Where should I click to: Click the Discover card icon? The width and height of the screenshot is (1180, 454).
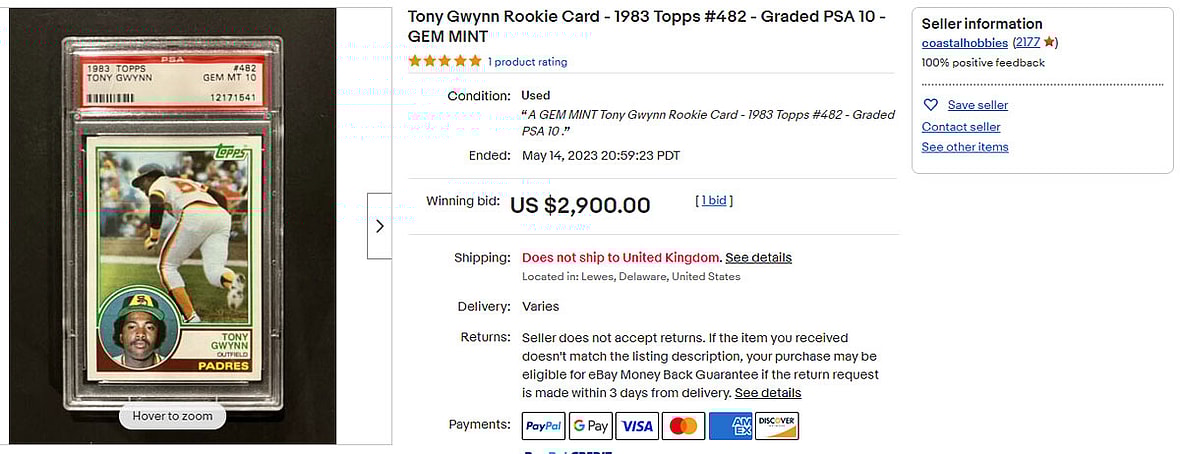pyautogui.click(x=777, y=426)
